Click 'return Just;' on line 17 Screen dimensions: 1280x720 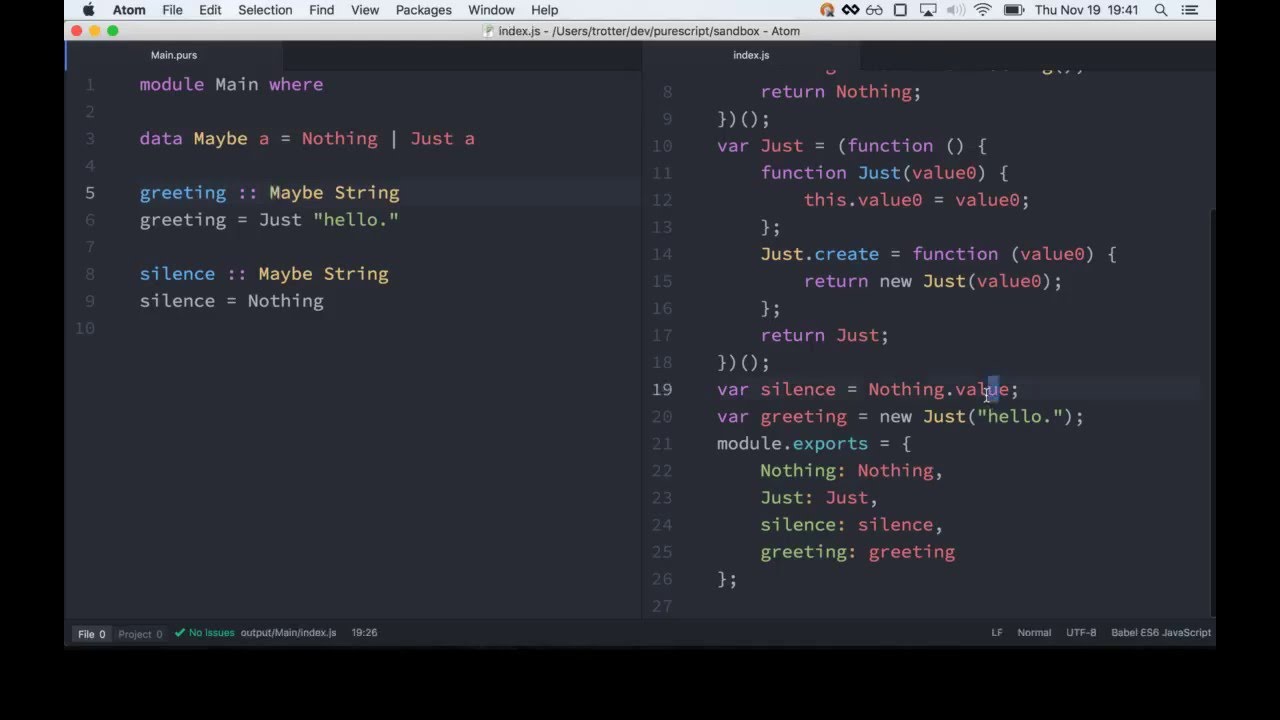824,335
